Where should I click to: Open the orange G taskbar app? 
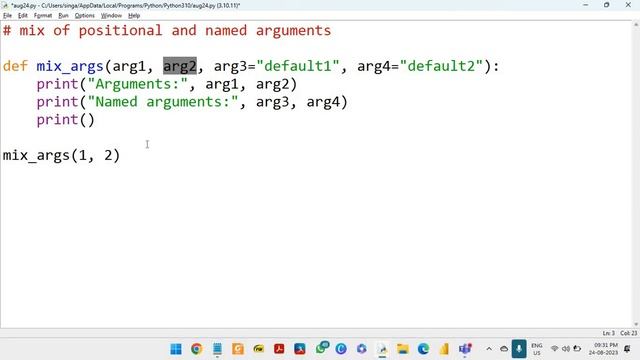[238, 349]
